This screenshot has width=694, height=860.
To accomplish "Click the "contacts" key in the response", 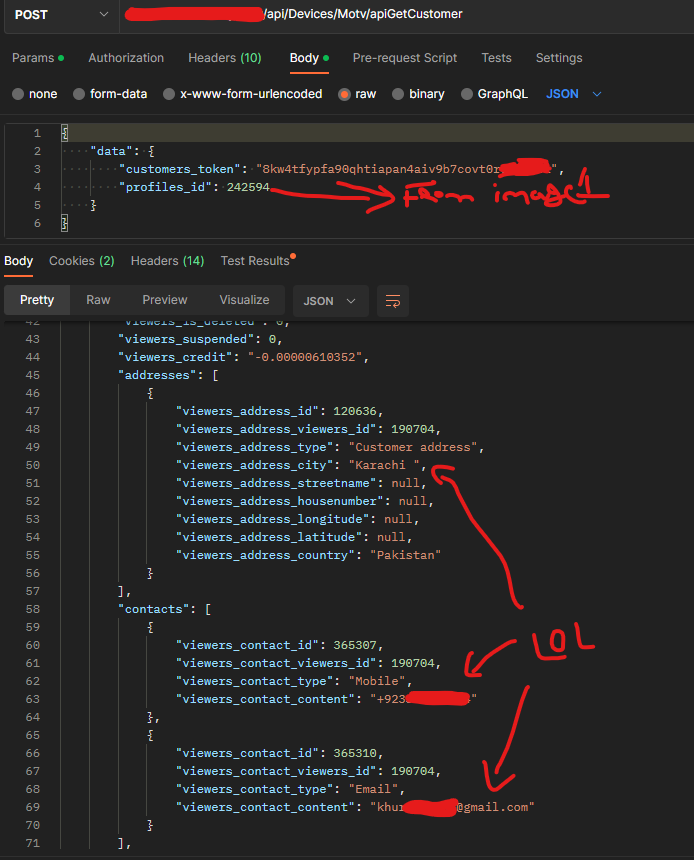I will (x=154, y=609).
